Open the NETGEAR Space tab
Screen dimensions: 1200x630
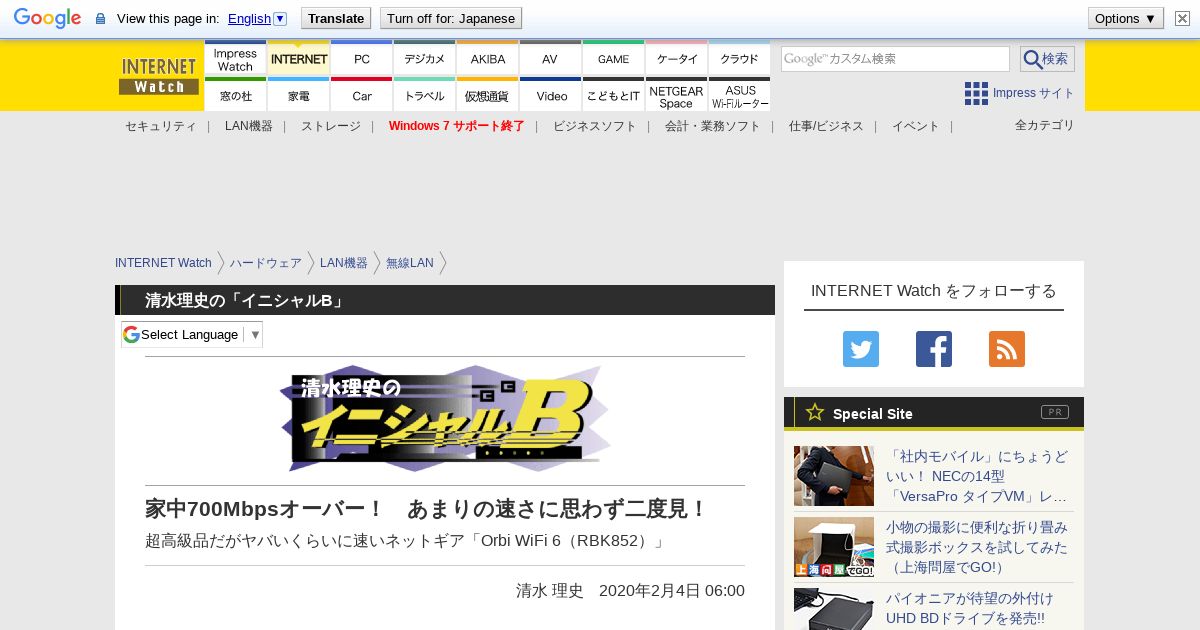click(677, 95)
